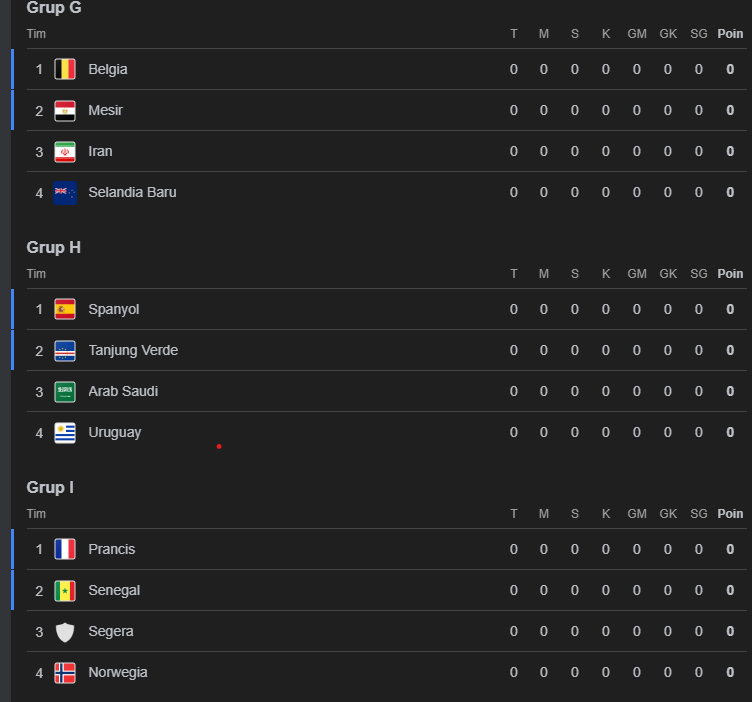
Task: Click the Arab Saudi team name
Action: coord(123,391)
